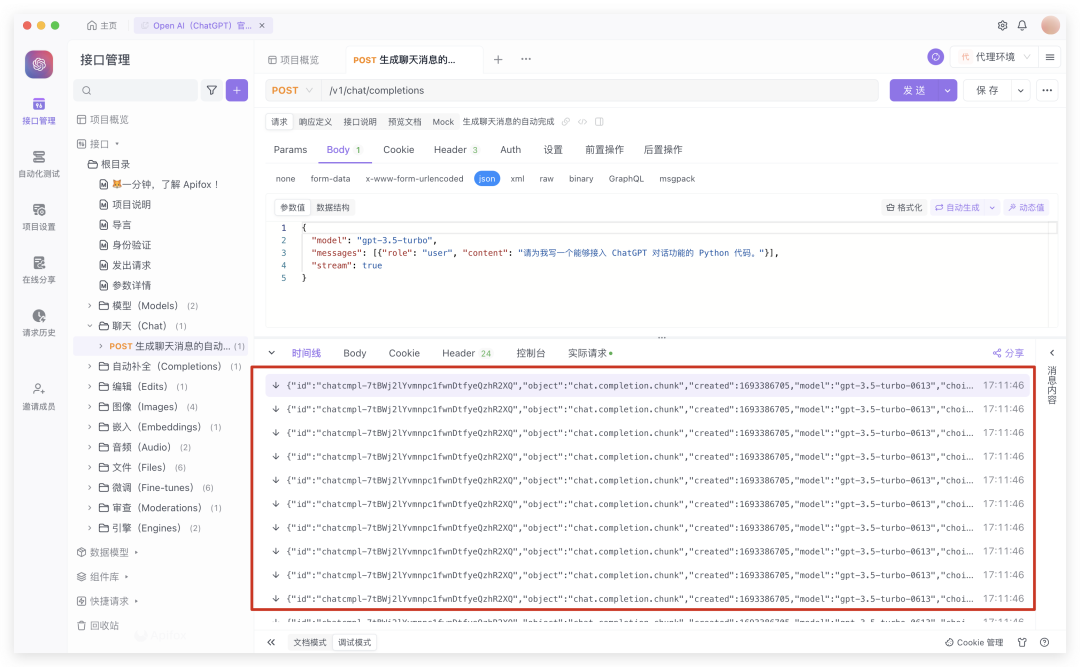Click the 保存 save button

tap(986, 90)
